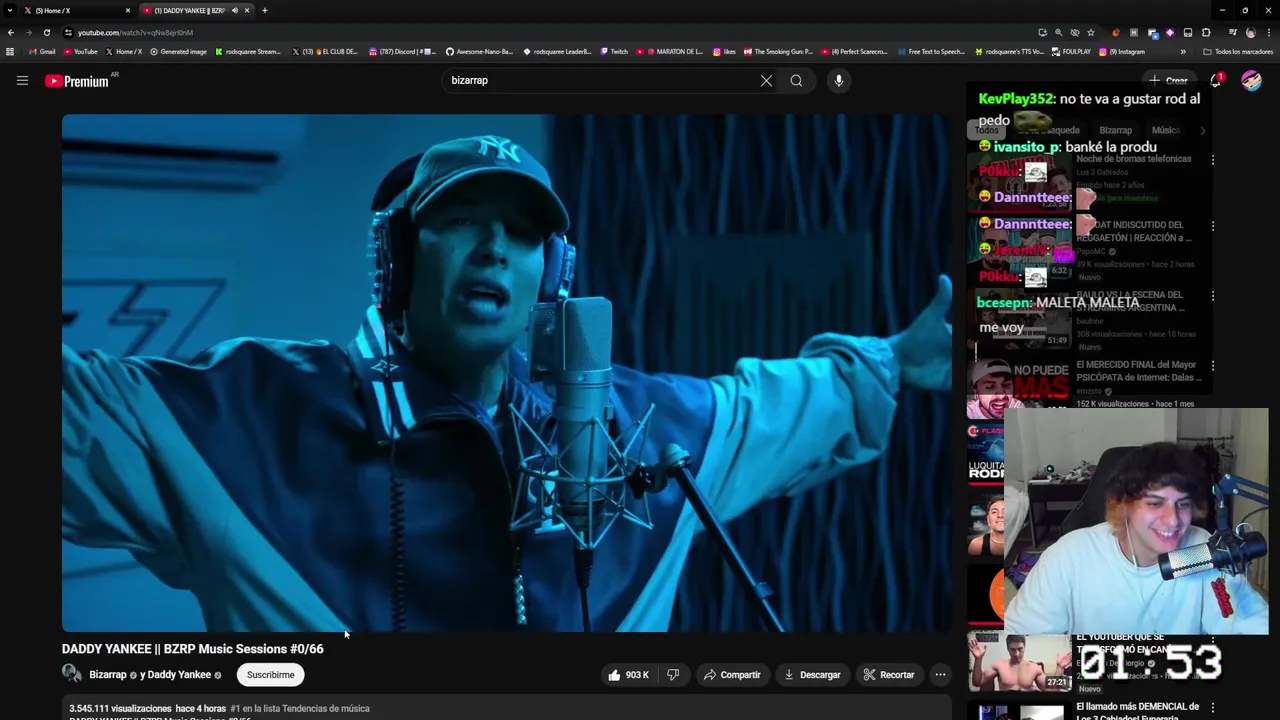Click the Descargar download button

point(812,675)
